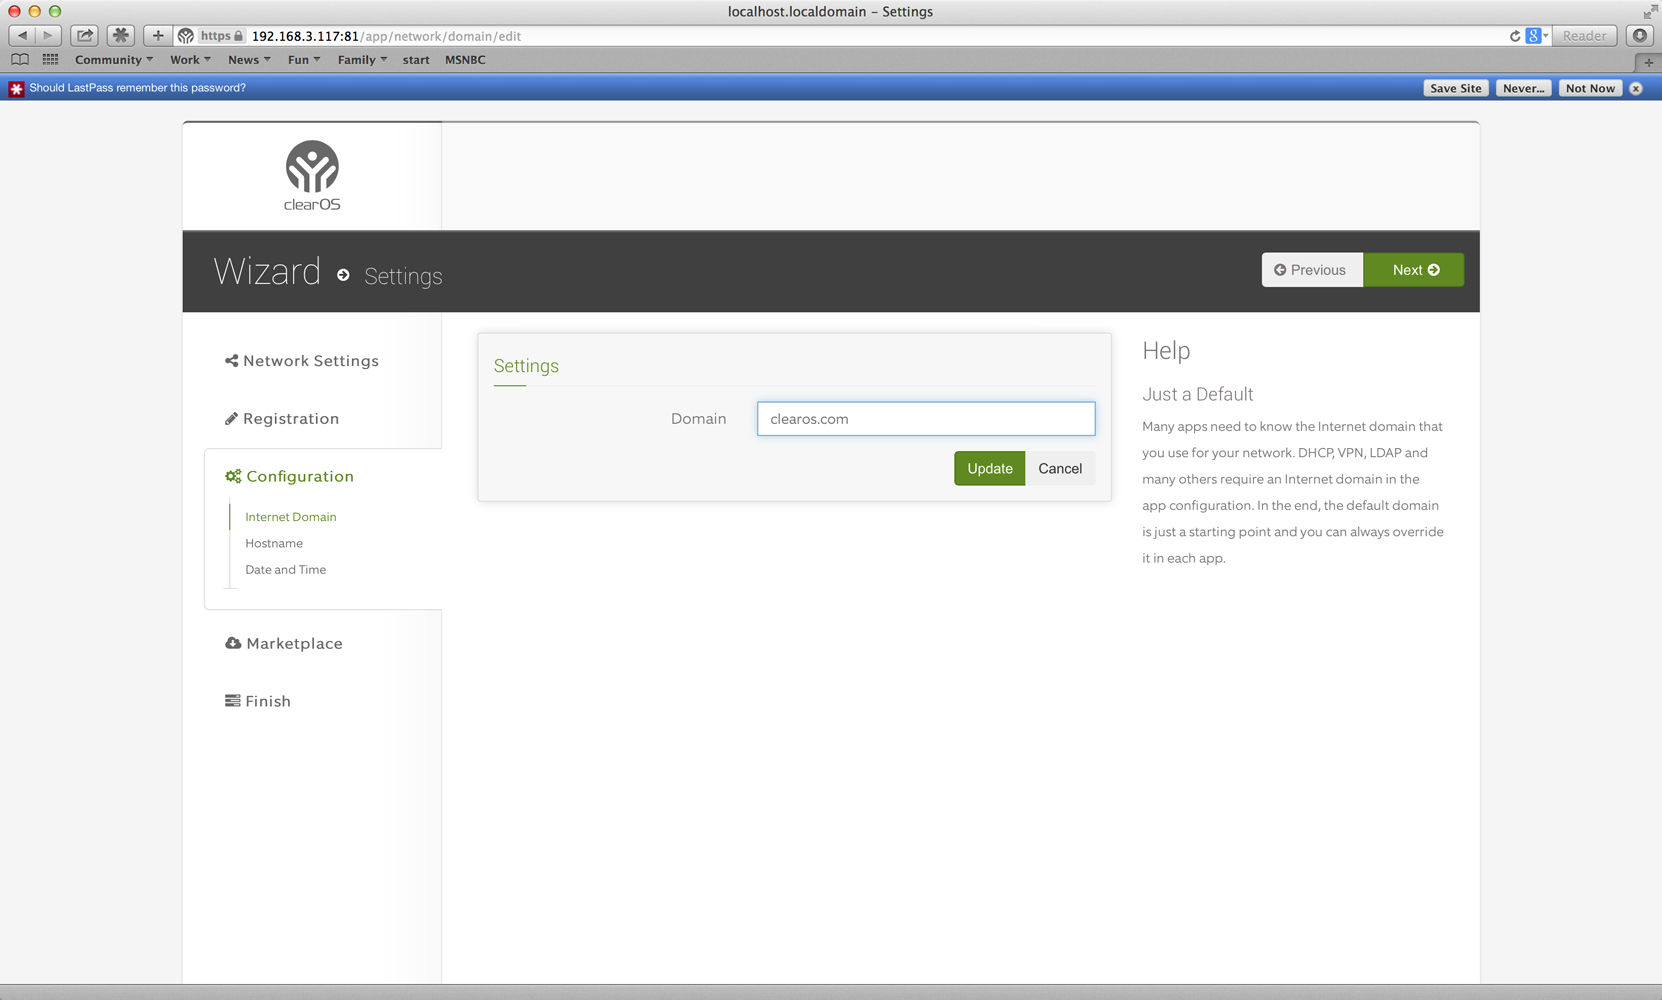The width and height of the screenshot is (1662, 1000).
Task: Dismiss LastPass prompt with Not Now
Action: tap(1590, 88)
